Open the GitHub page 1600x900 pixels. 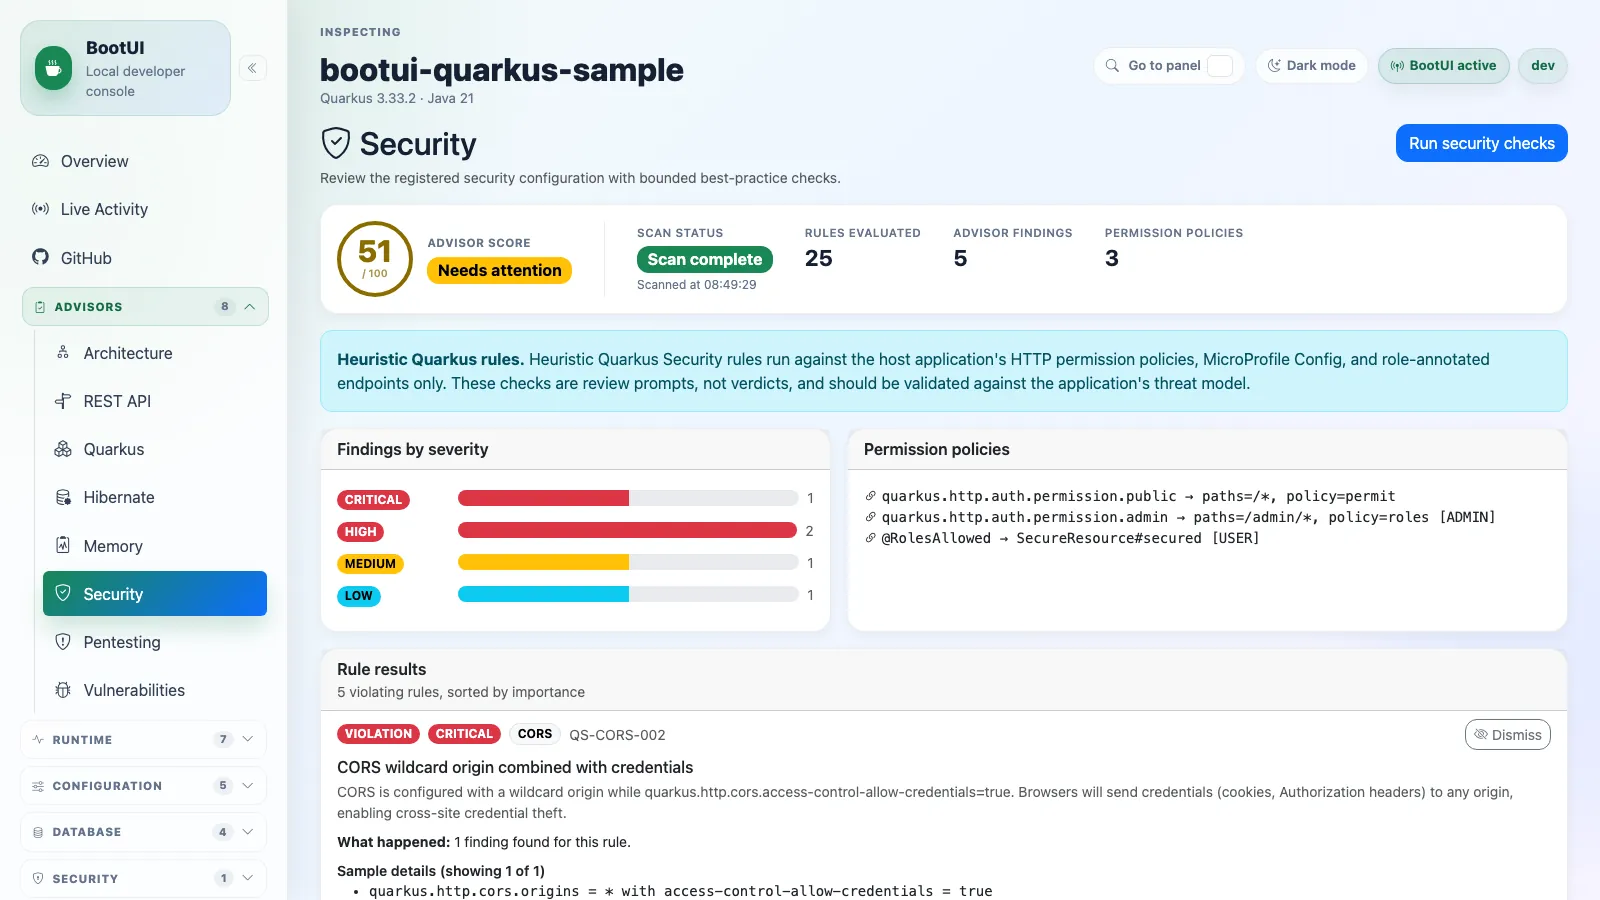145,257
